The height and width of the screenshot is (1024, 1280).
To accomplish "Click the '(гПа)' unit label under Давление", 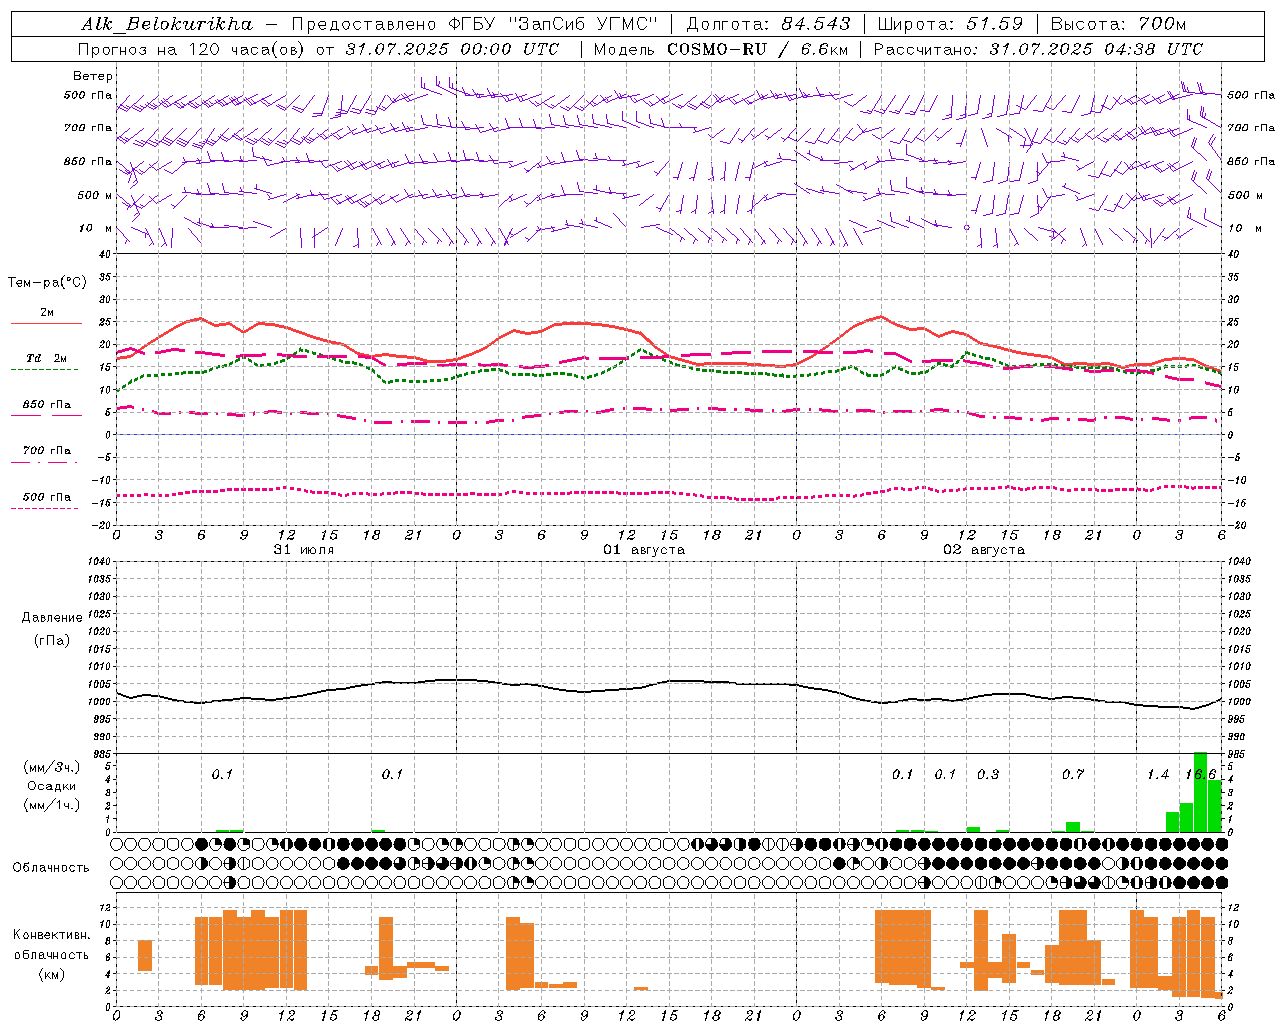I will pyautogui.click(x=52, y=640).
